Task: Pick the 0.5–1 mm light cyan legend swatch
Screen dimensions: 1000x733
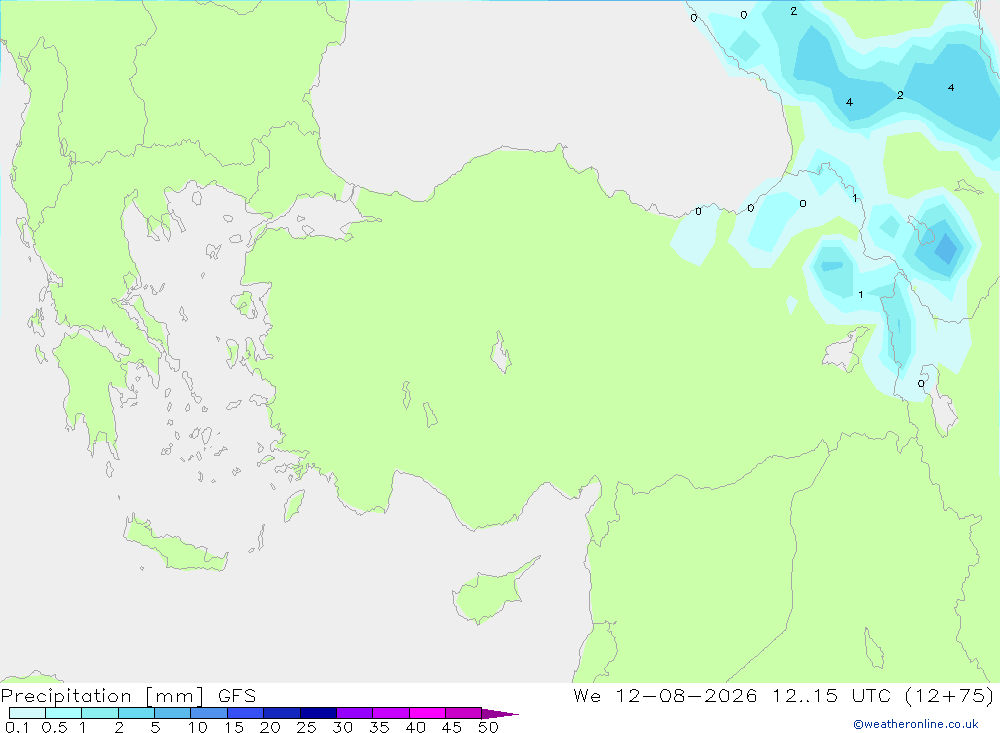Action: (x=64, y=713)
